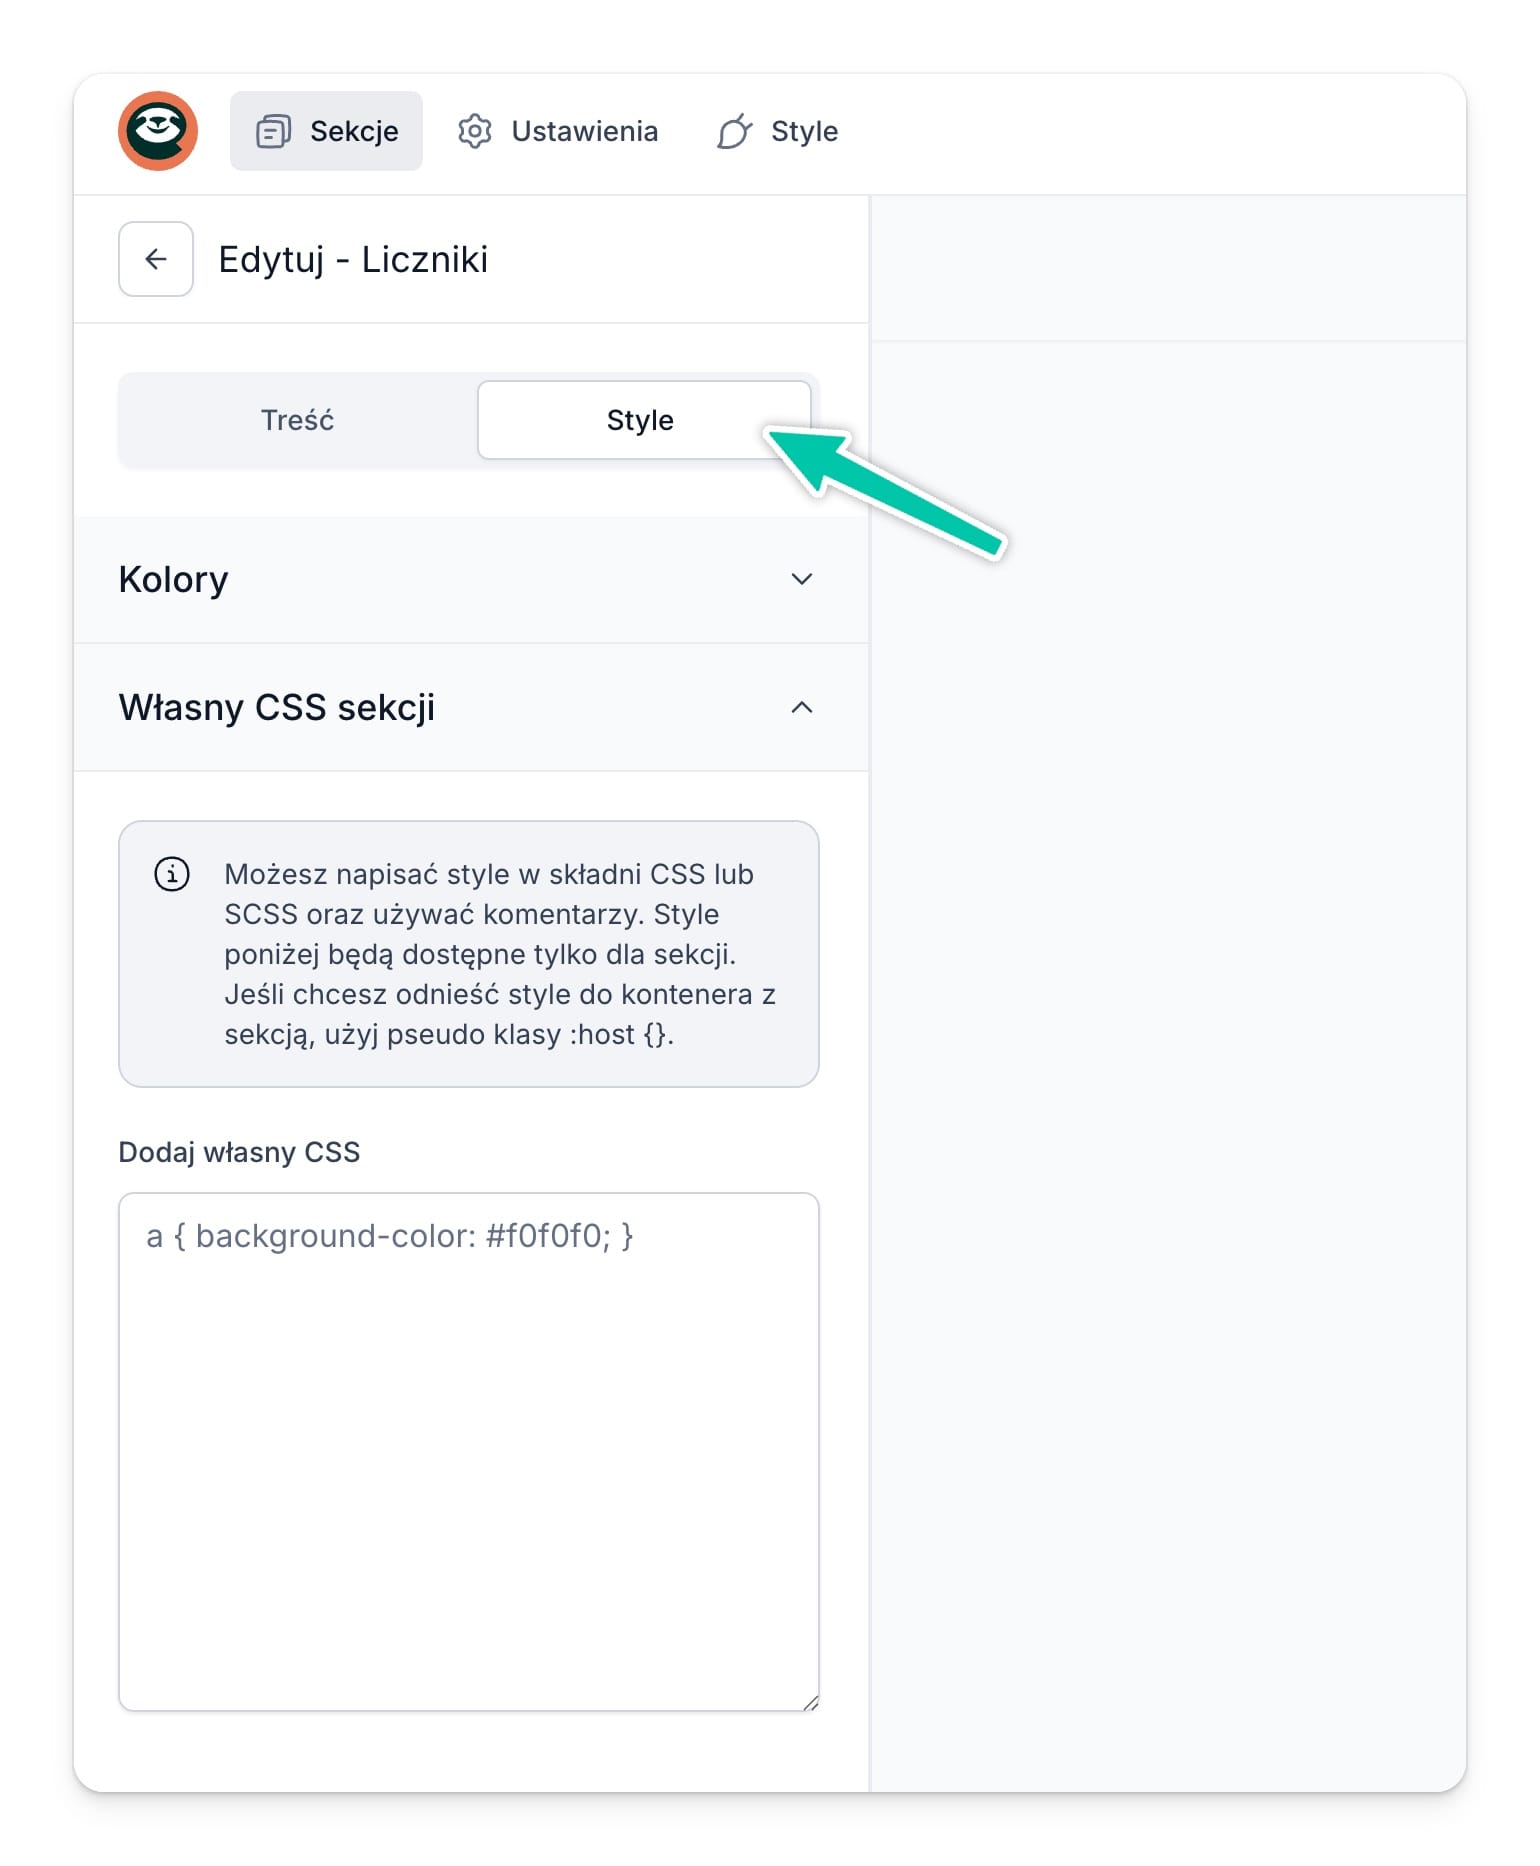
Task: Focus the Dodaj własny CSS textarea
Action: coord(469,1452)
